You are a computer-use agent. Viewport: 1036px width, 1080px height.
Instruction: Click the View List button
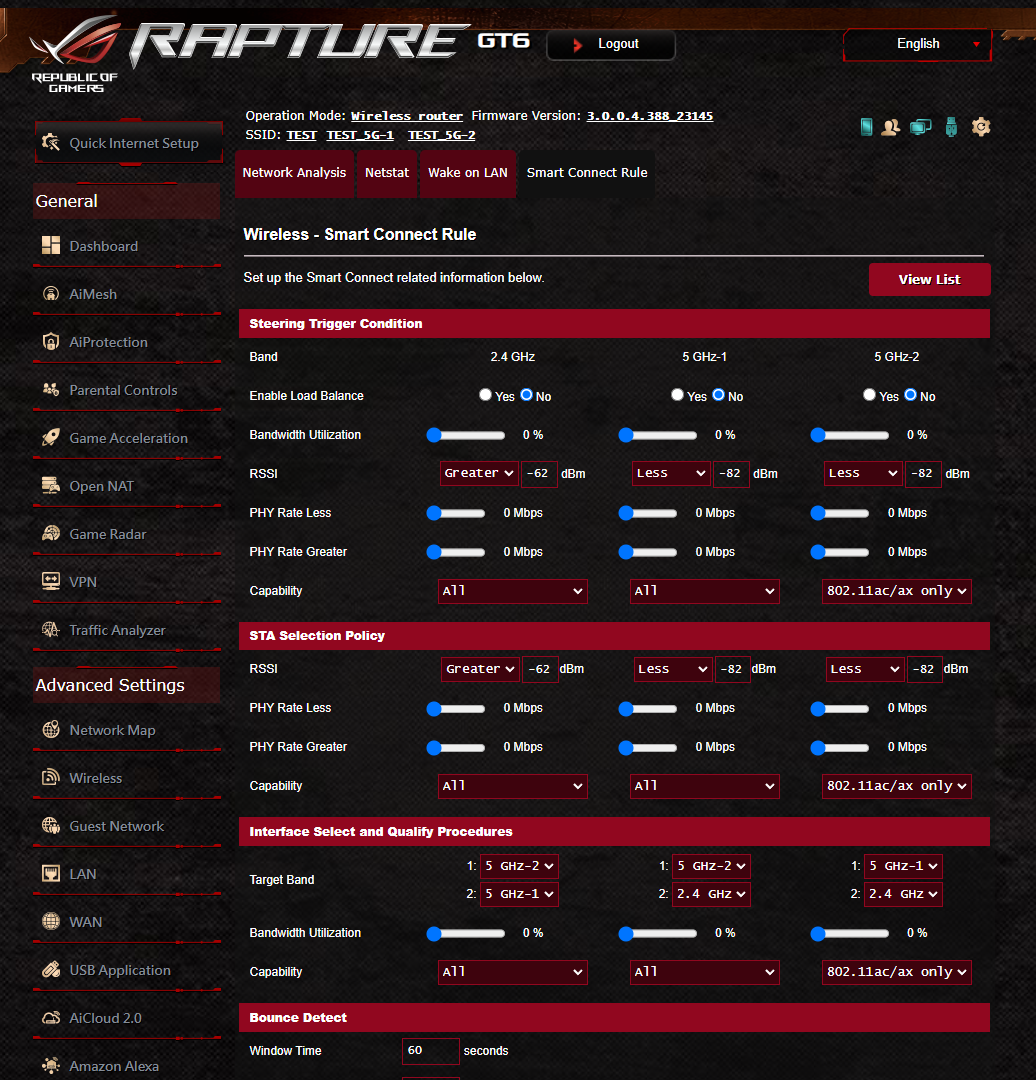(x=929, y=280)
